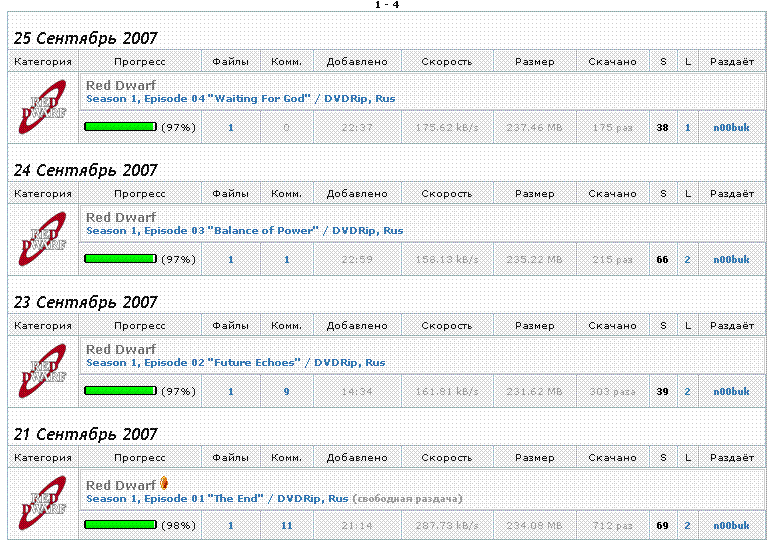
Task: Open uploader n00buk on Episode 01 row
Action: tap(731, 525)
